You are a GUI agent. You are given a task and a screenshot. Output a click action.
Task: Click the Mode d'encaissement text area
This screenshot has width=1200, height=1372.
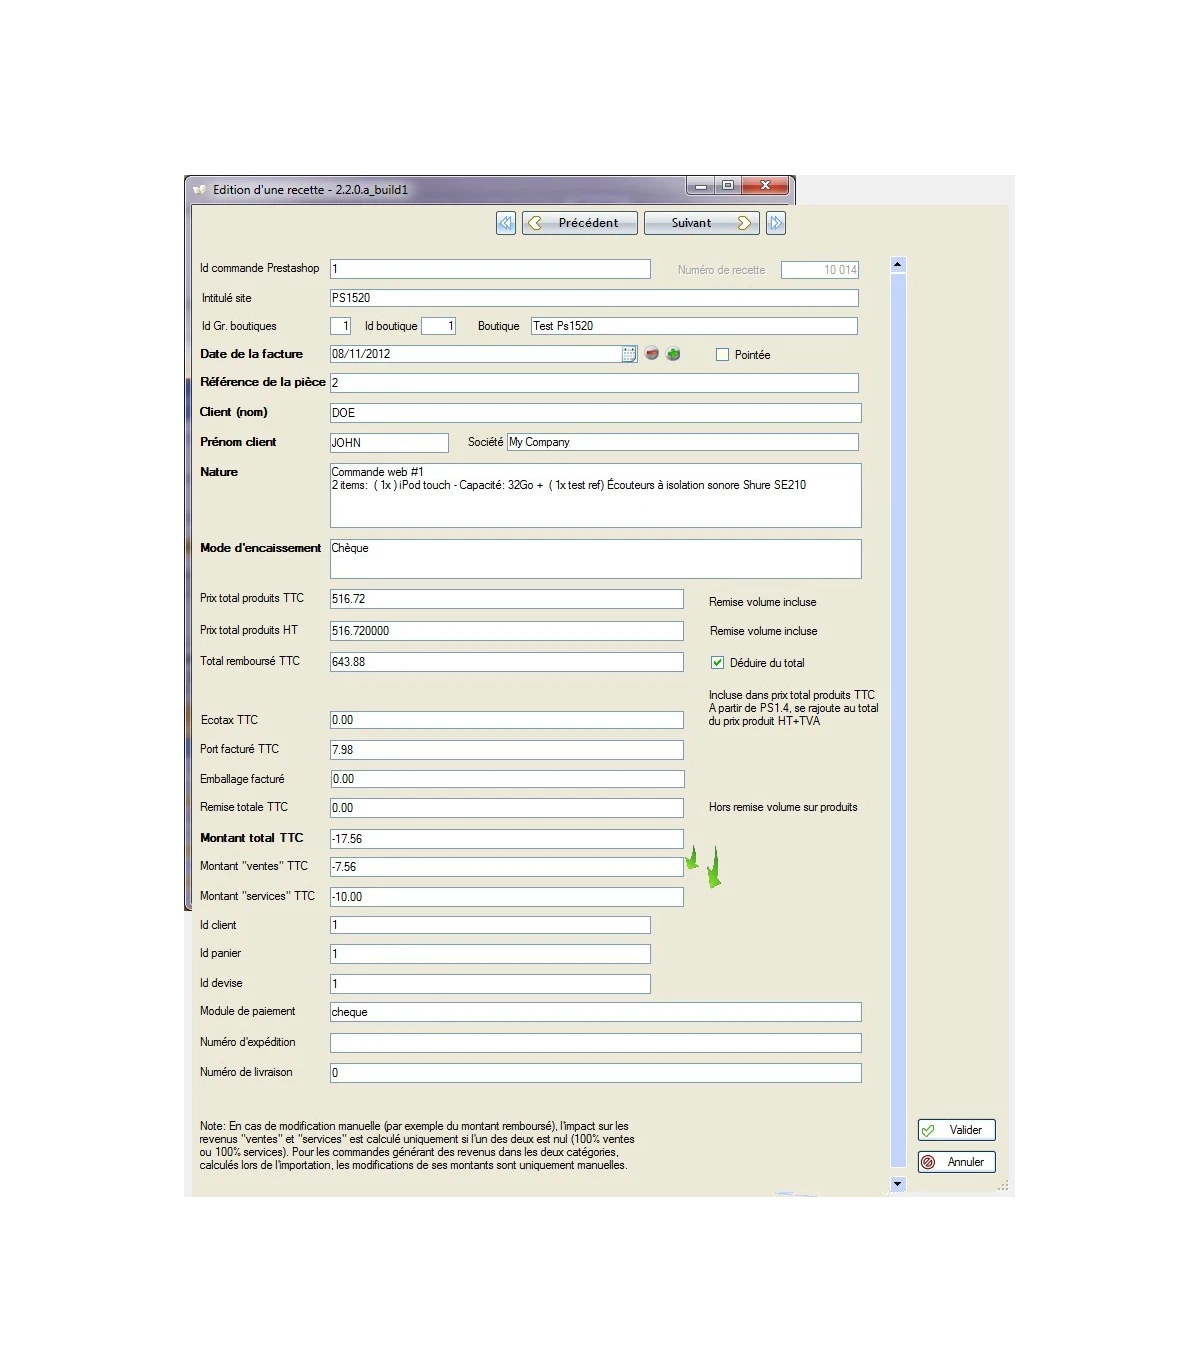595,559
